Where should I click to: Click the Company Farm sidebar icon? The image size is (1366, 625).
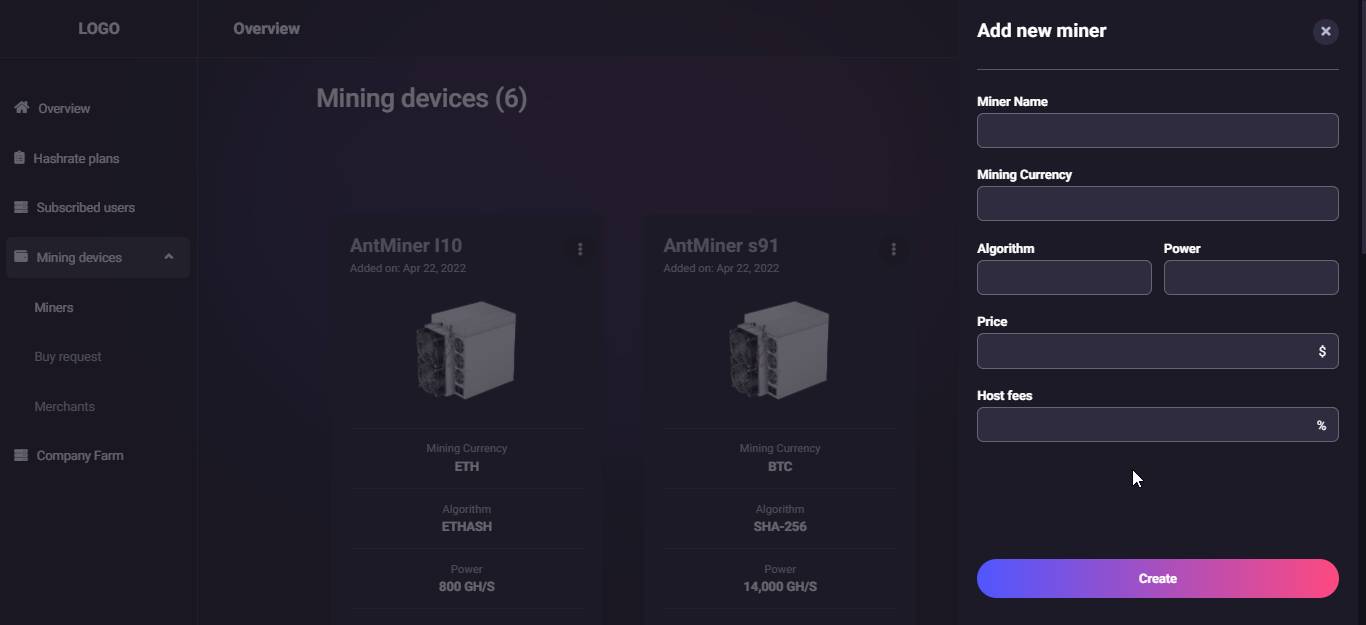[x=19, y=455]
